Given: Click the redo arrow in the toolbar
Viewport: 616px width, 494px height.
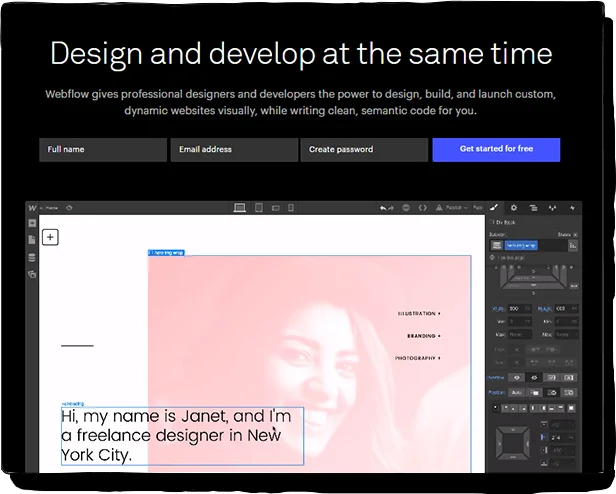Looking at the screenshot, I should 391,208.
